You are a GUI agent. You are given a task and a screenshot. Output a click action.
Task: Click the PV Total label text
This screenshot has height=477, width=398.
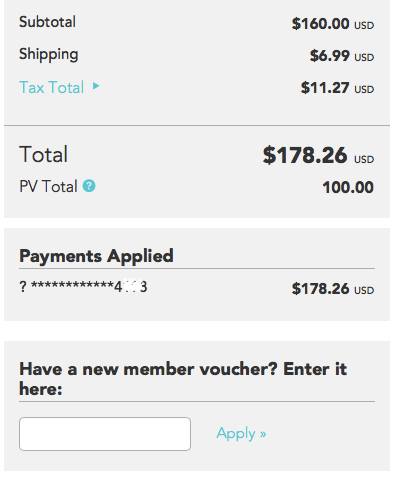coord(48,186)
